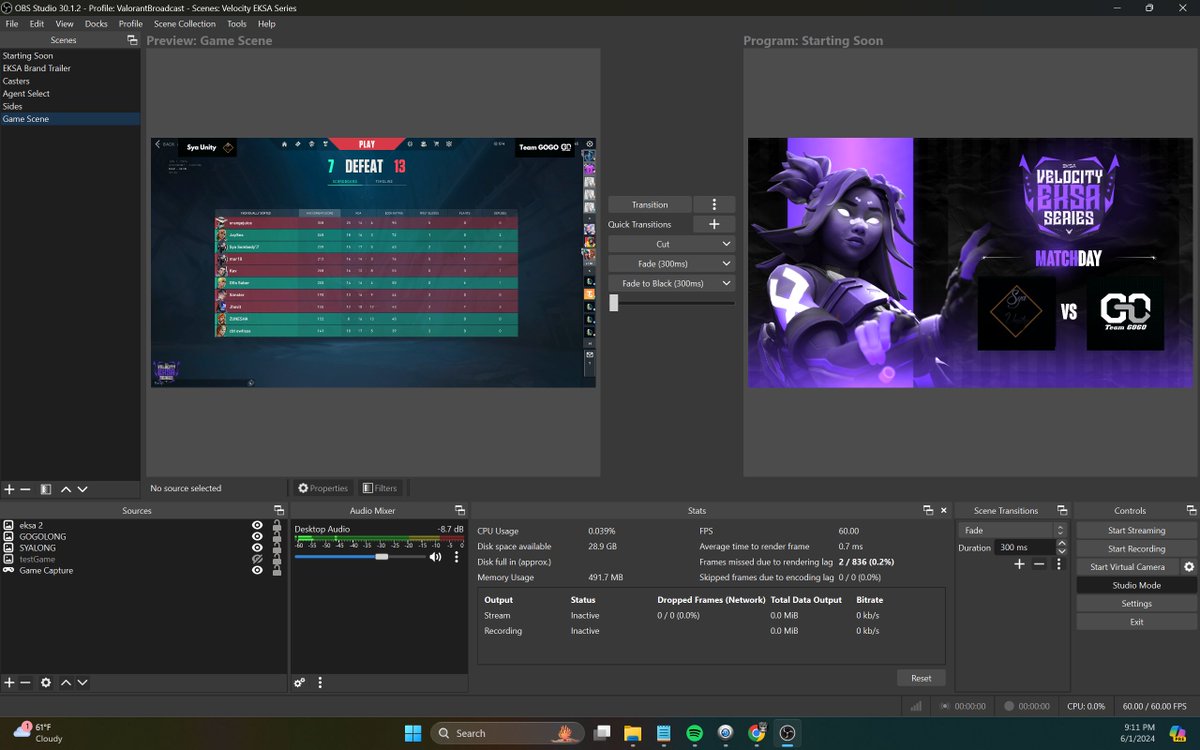The image size is (1200, 750).
Task: Hide the eksa 2 source
Action: tap(257, 525)
